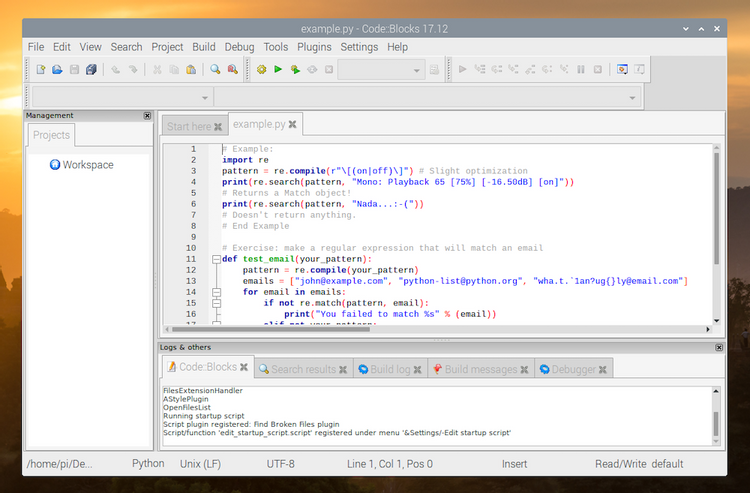Open the Debugging windows icon
This screenshot has width=750, height=493.
tap(622, 70)
